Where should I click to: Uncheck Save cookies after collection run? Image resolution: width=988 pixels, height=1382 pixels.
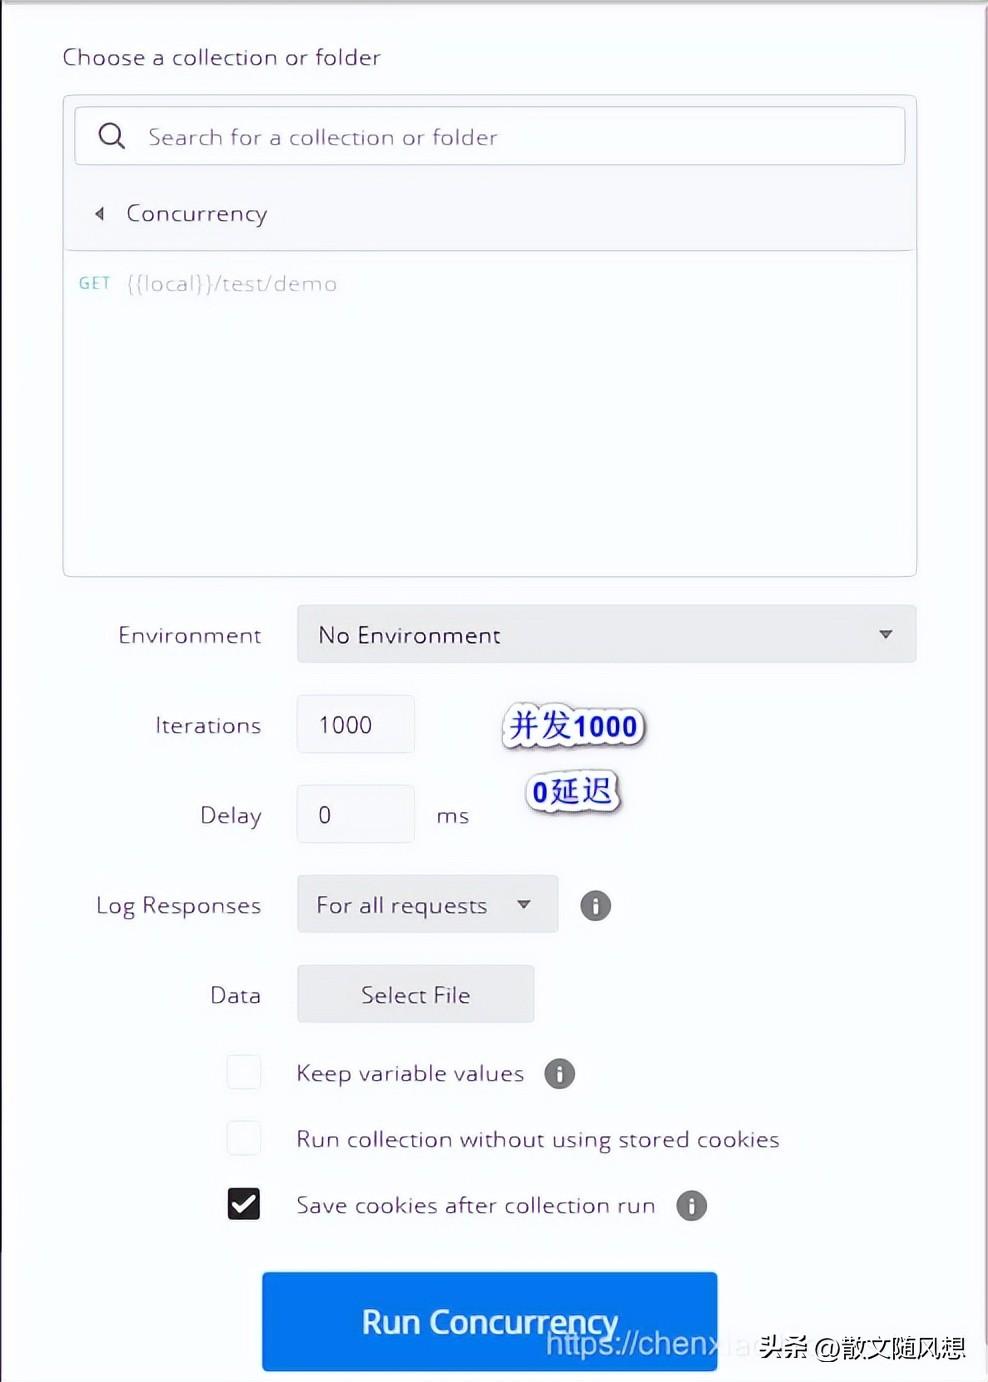[244, 1204]
